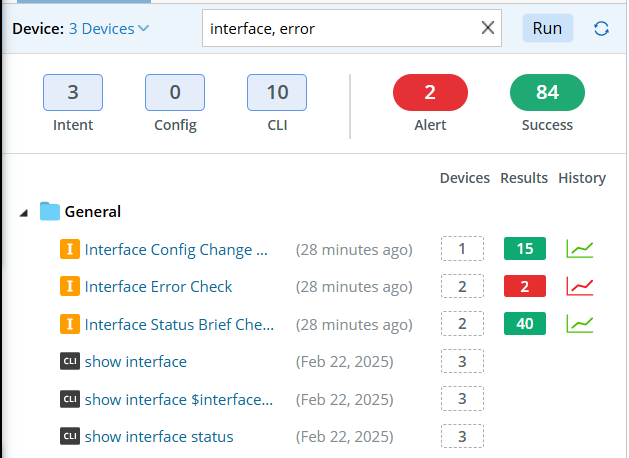Image resolution: width=629 pixels, height=458 pixels.
Task: Open history chart for Interface Status Brief Check
Action: pyautogui.click(x=580, y=324)
